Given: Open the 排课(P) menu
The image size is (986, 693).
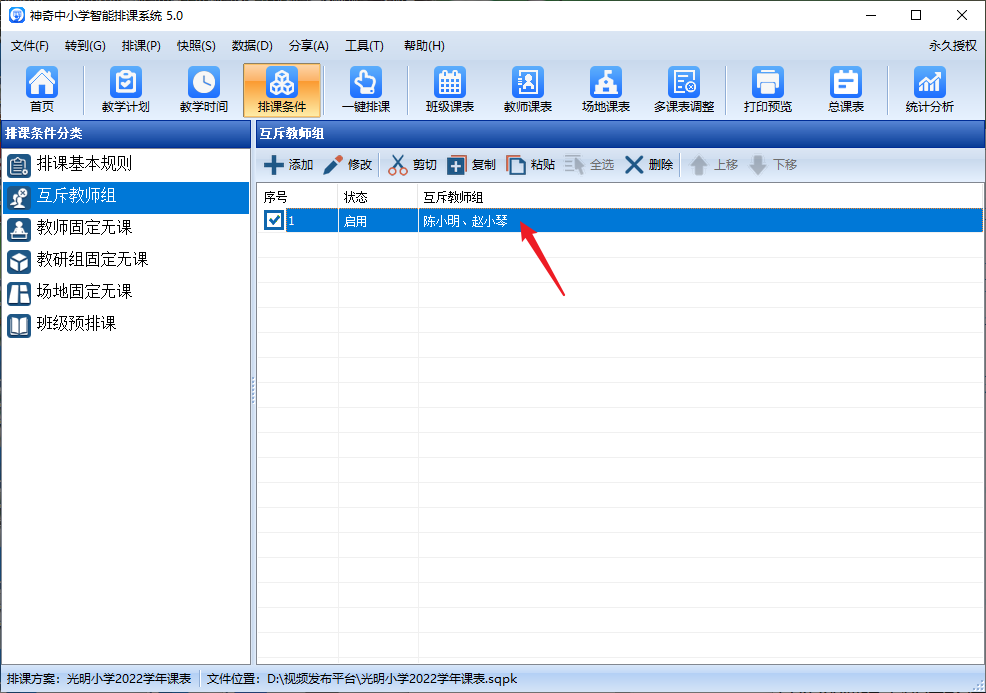Looking at the screenshot, I should point(141,46).
